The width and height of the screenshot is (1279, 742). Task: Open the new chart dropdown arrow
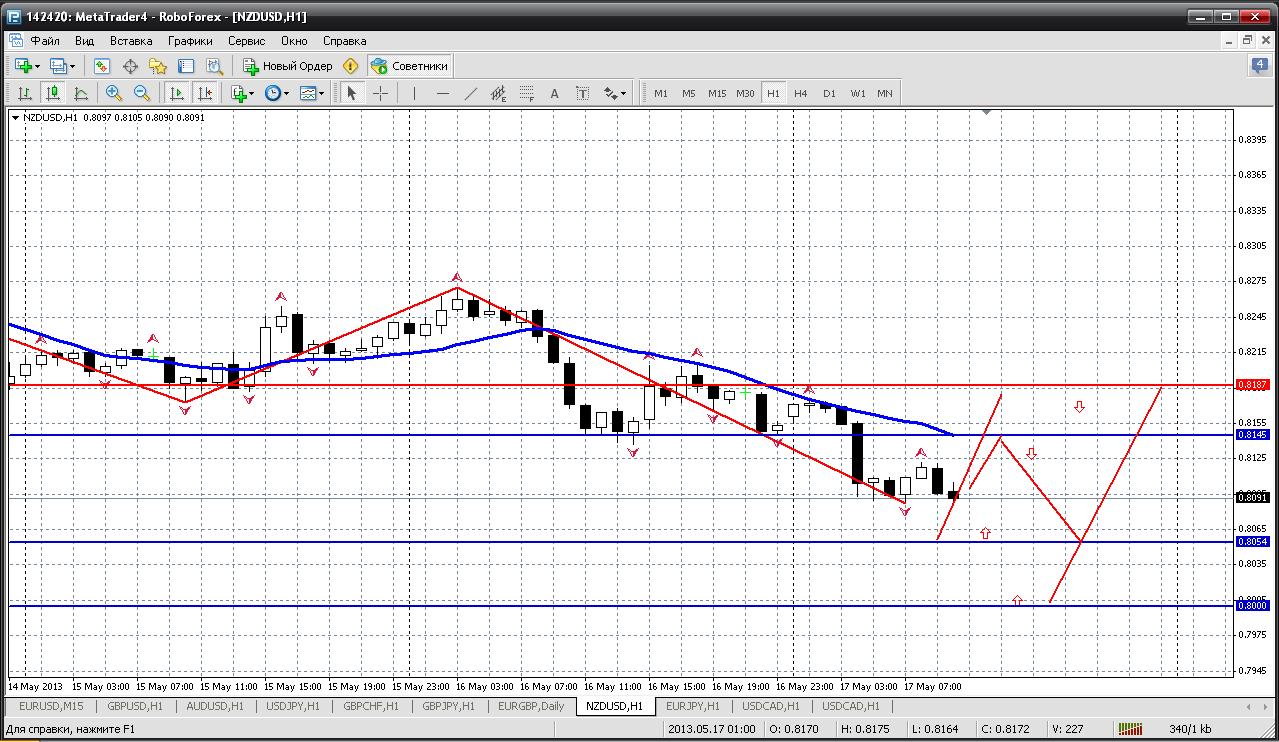pyautogui.click(x=38, y=66)
